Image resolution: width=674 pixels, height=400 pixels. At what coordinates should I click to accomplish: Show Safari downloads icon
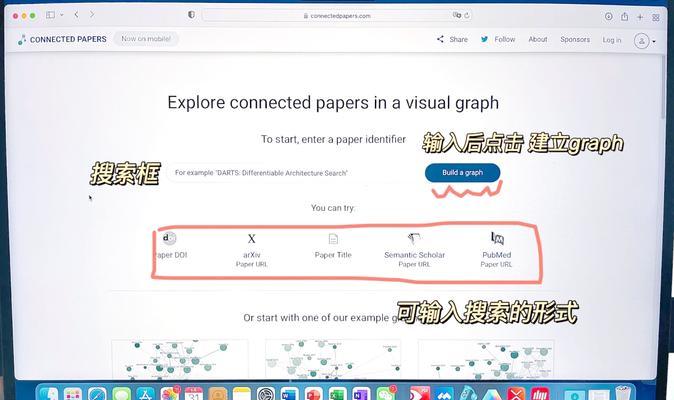point(609,16)
